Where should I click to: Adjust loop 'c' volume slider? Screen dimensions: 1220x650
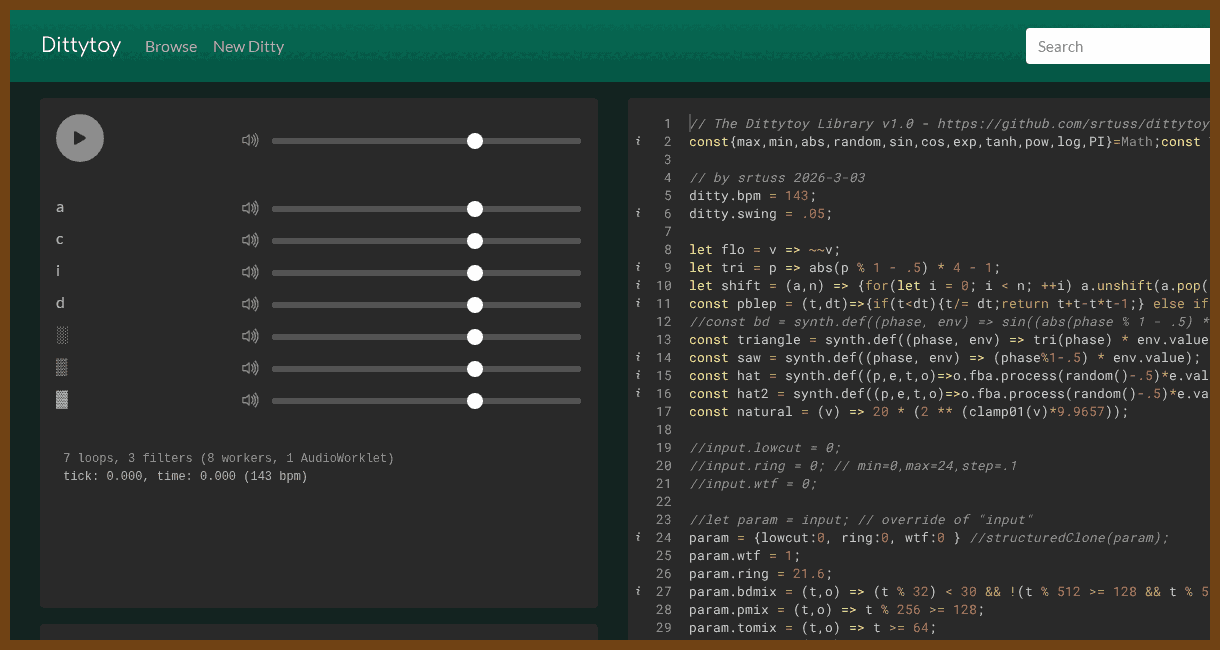pyautogui.click(x=426, y=241)
